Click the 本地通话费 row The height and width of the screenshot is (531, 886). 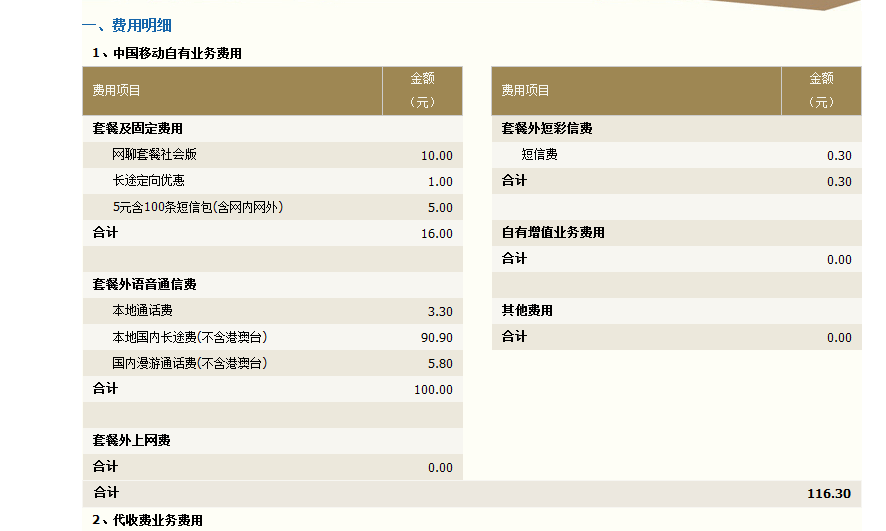point(272,311)
